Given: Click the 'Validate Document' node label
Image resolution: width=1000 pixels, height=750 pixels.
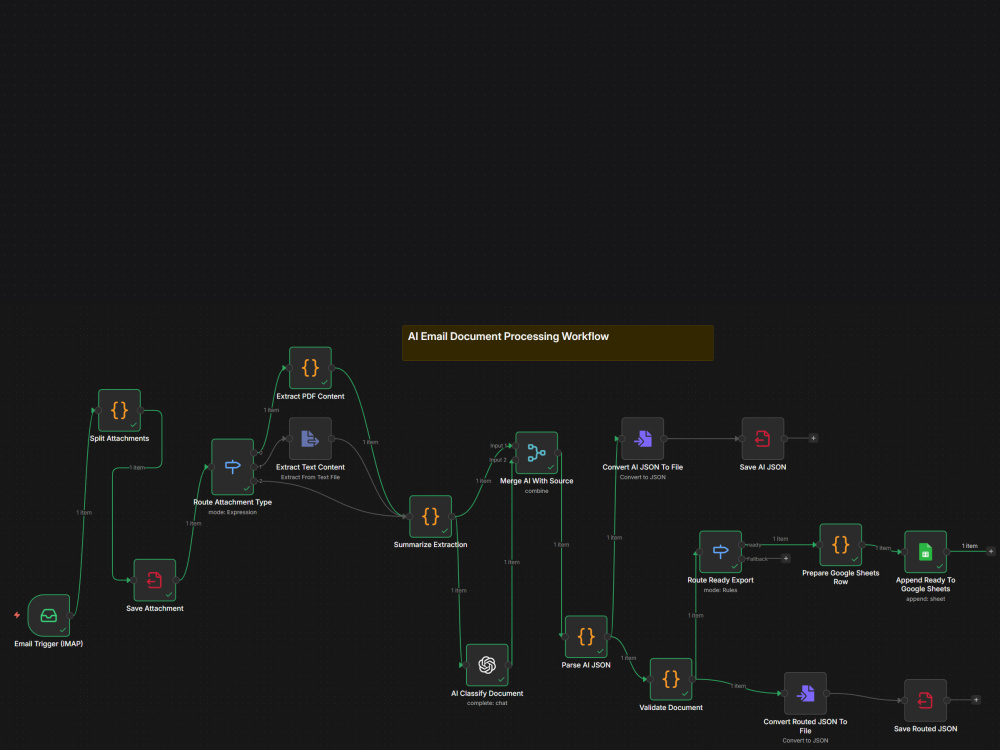Looking at the screenshot, I should click(671, 707).
